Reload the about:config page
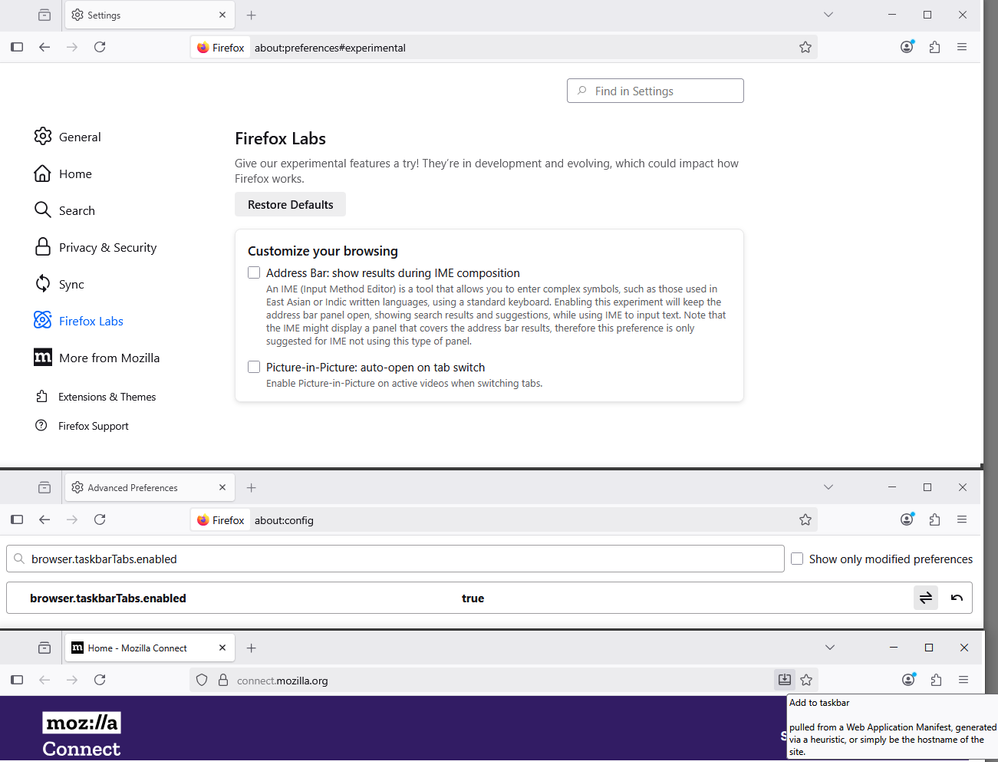 point(100,520)
